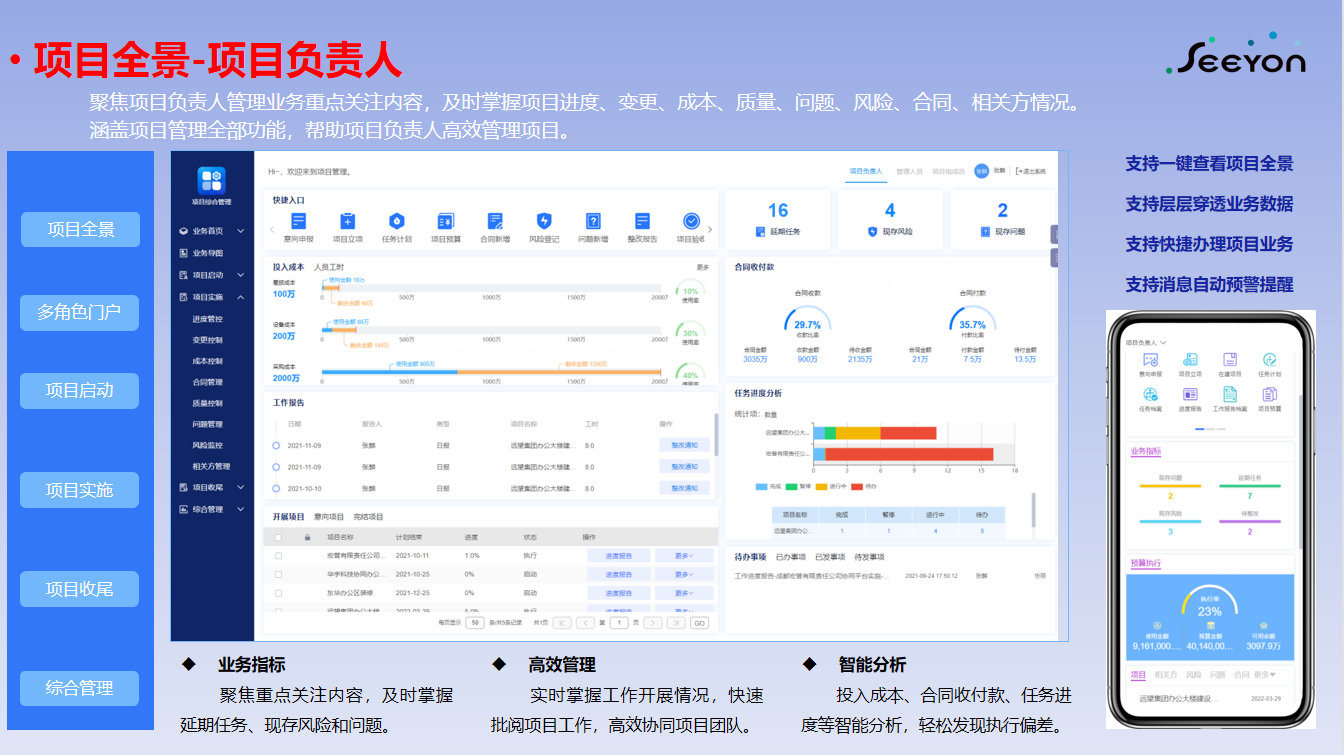Check the select-all checkbox in project table header
Screen dimensions: 1344x755
pyautogui.click(x=278, y=537)
